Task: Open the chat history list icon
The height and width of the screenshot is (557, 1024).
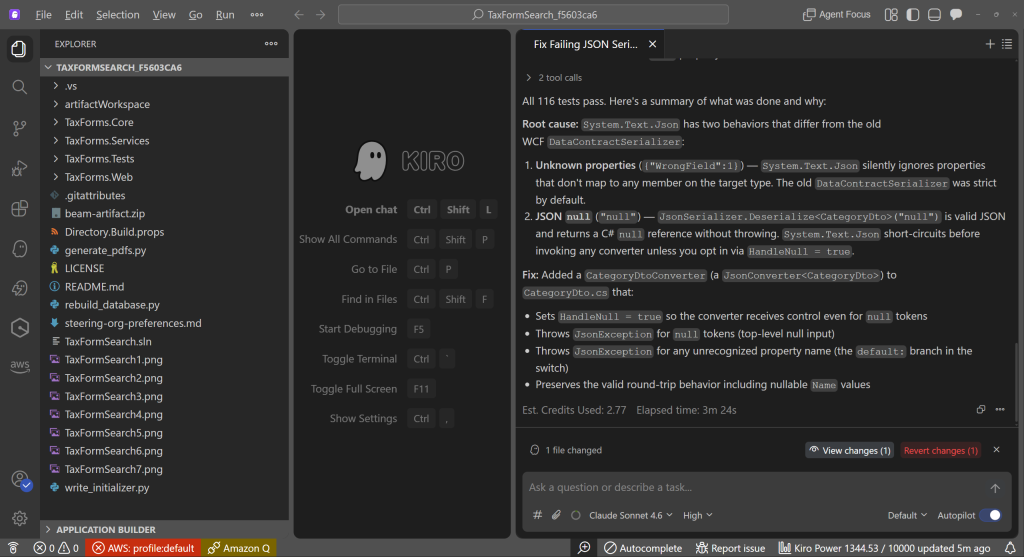Action: click(1007, 44)
